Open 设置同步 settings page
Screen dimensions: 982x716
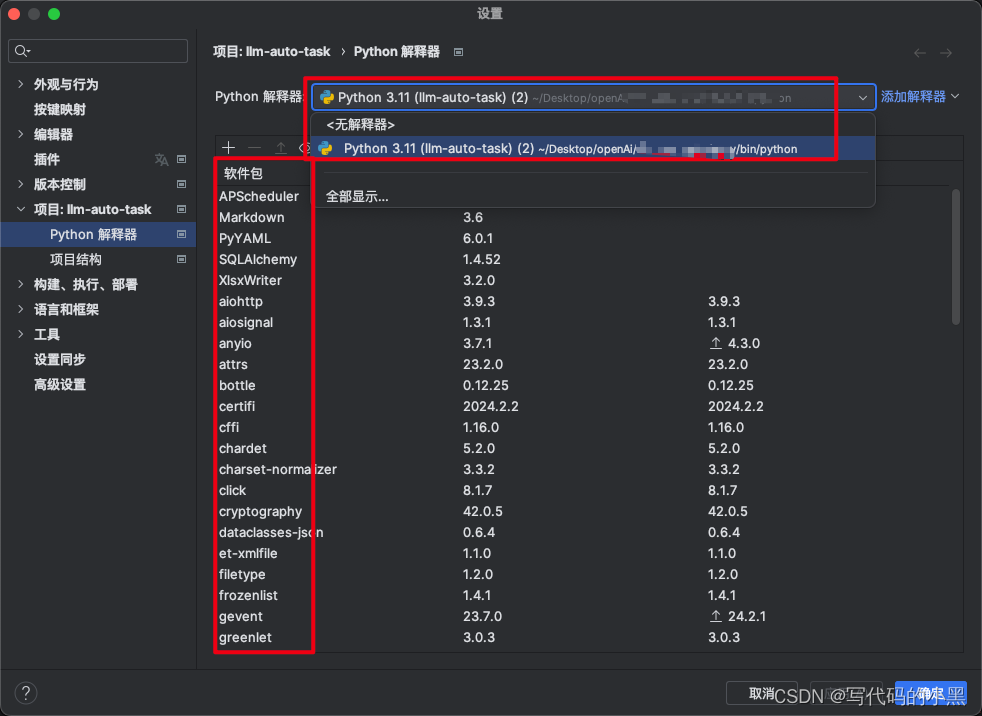(x=59, y=360)
